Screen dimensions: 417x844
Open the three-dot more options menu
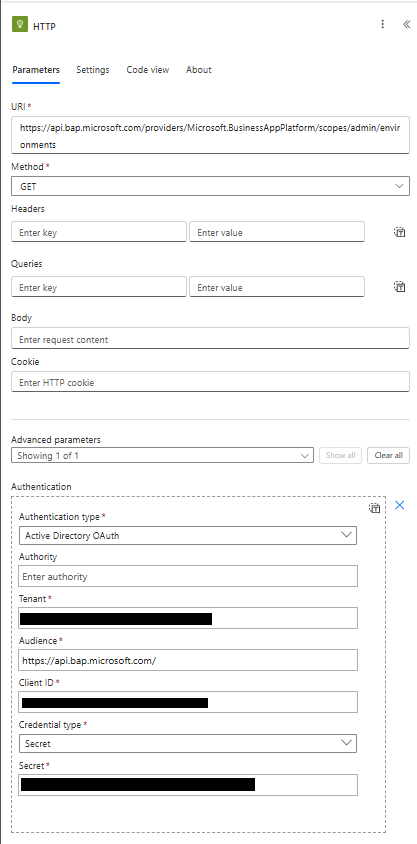click(x=383, y=24)
